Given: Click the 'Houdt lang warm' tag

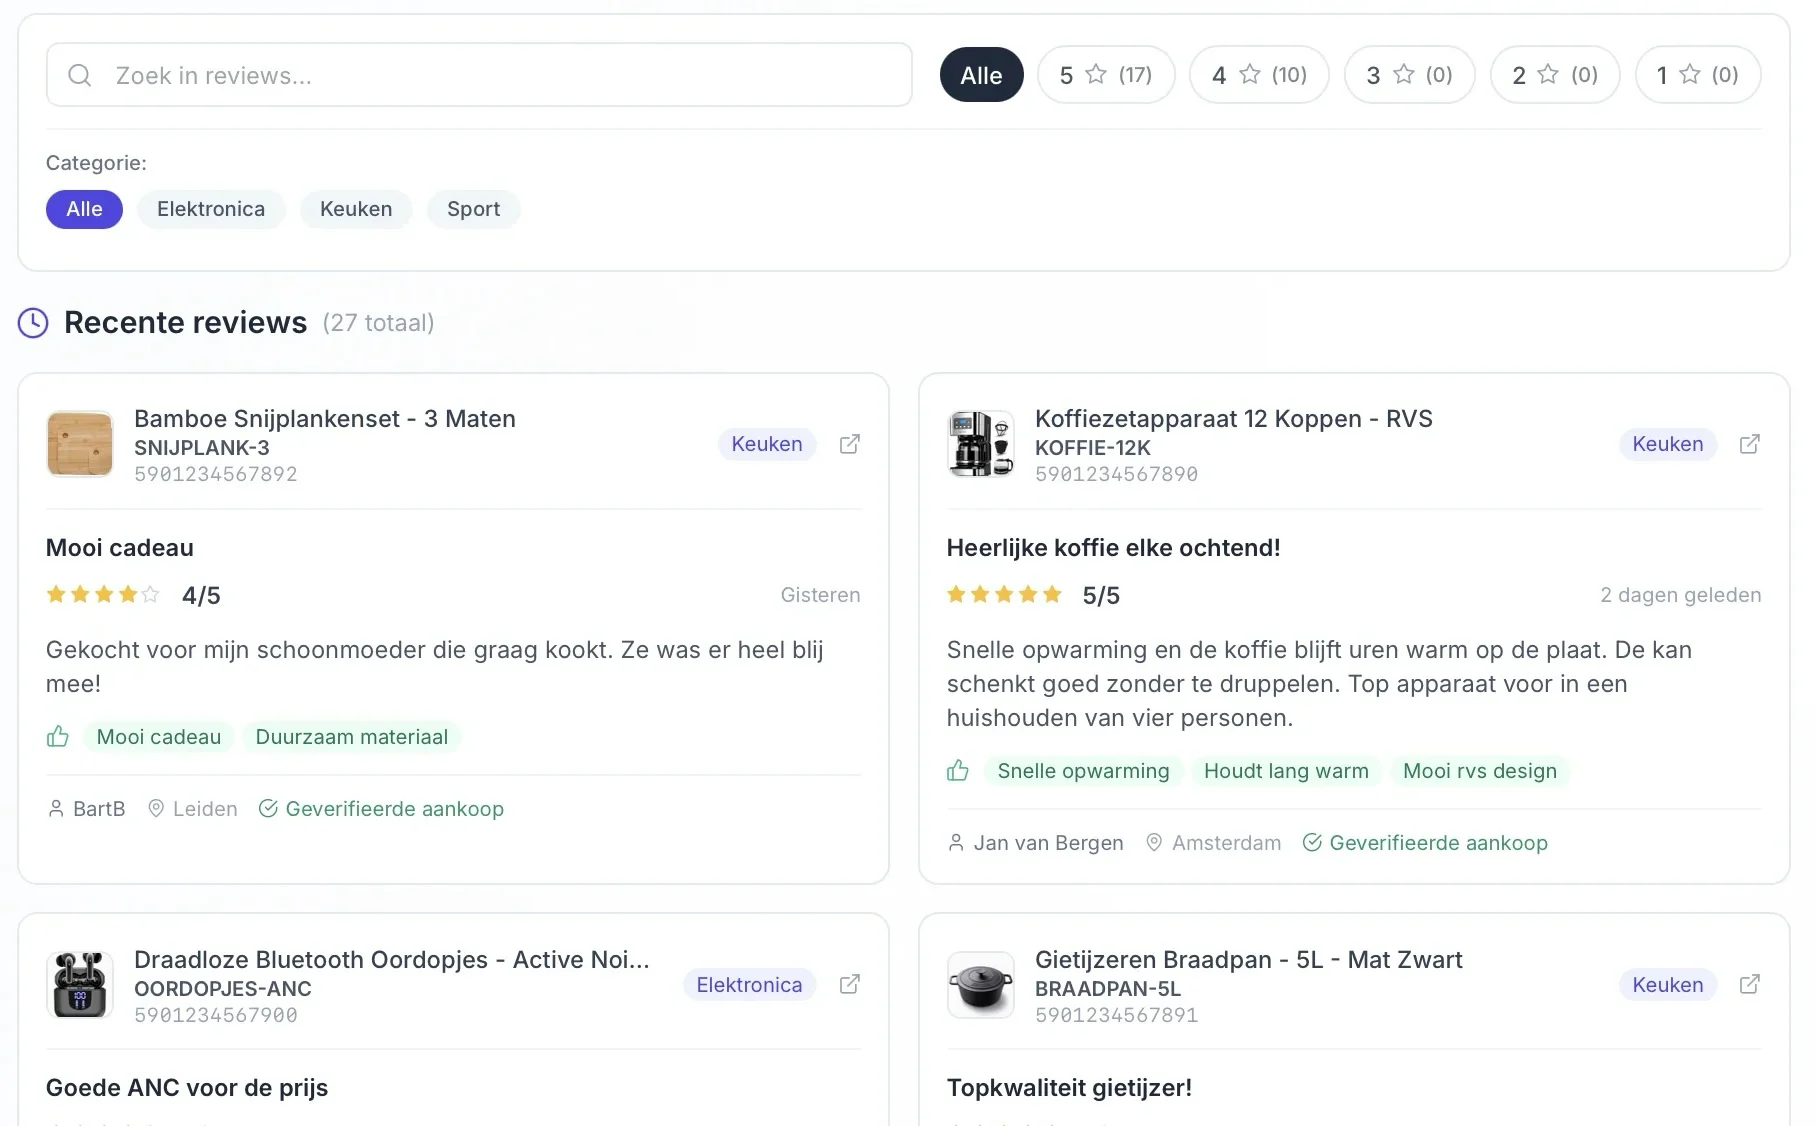Looking at the screenshot, I should click(x=1286, y=771).
